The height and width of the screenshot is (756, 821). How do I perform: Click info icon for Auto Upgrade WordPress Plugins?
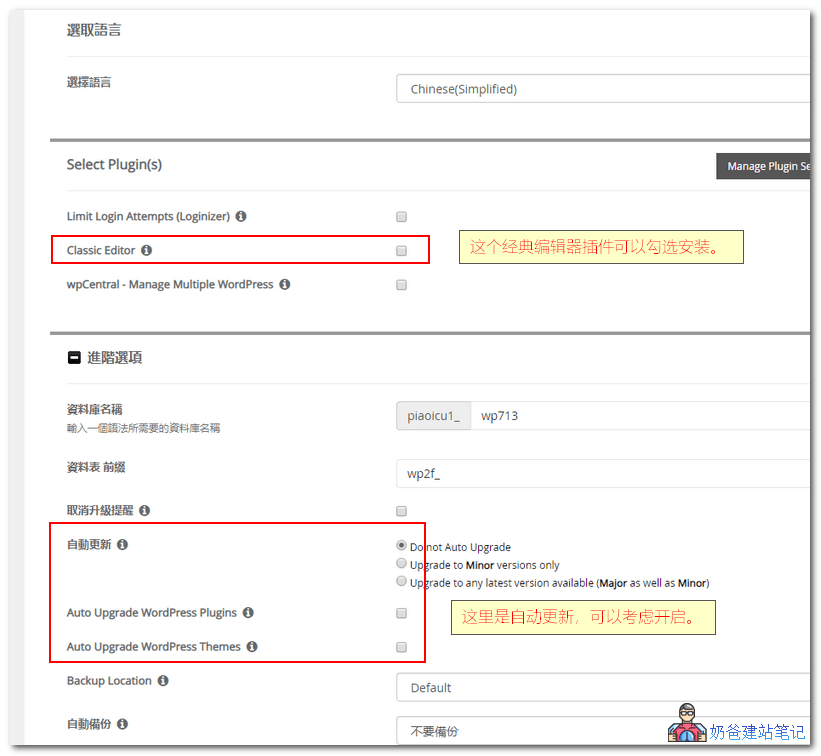point(248,613)
